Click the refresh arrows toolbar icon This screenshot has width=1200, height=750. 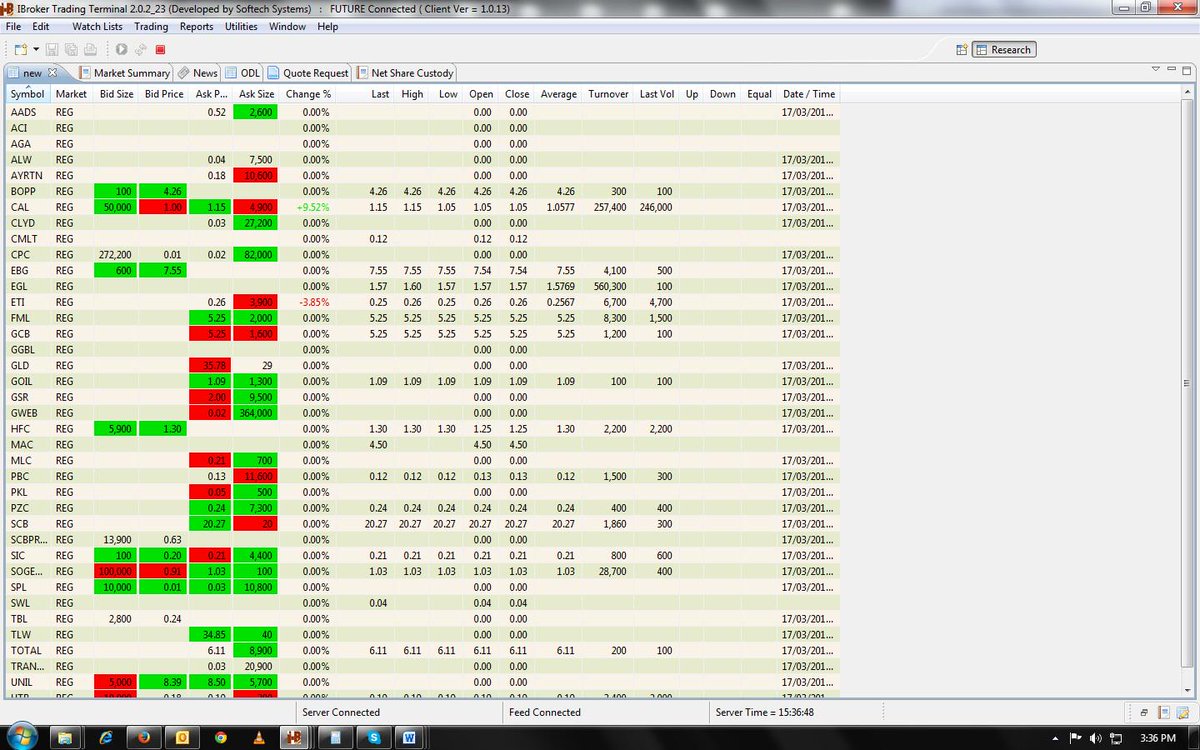(x=140, y=49)
